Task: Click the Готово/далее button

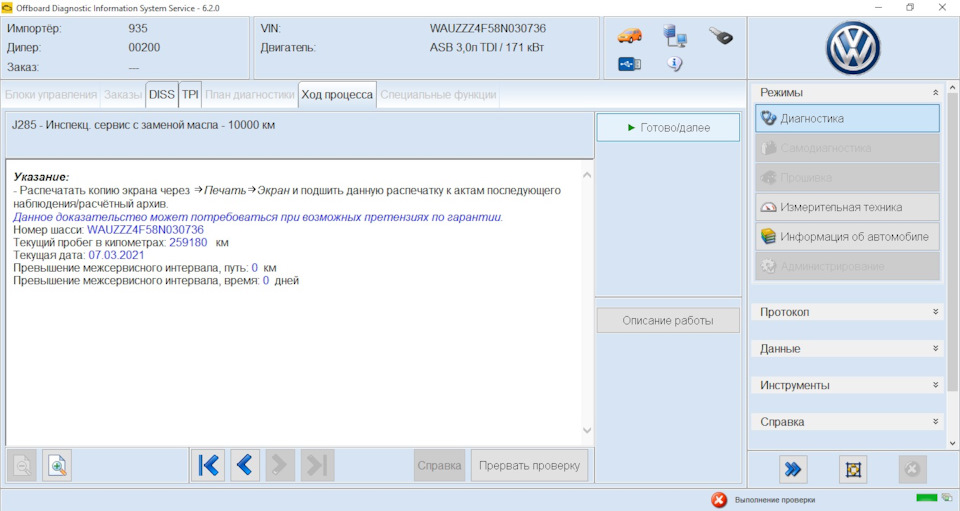Action: point(668,127)
